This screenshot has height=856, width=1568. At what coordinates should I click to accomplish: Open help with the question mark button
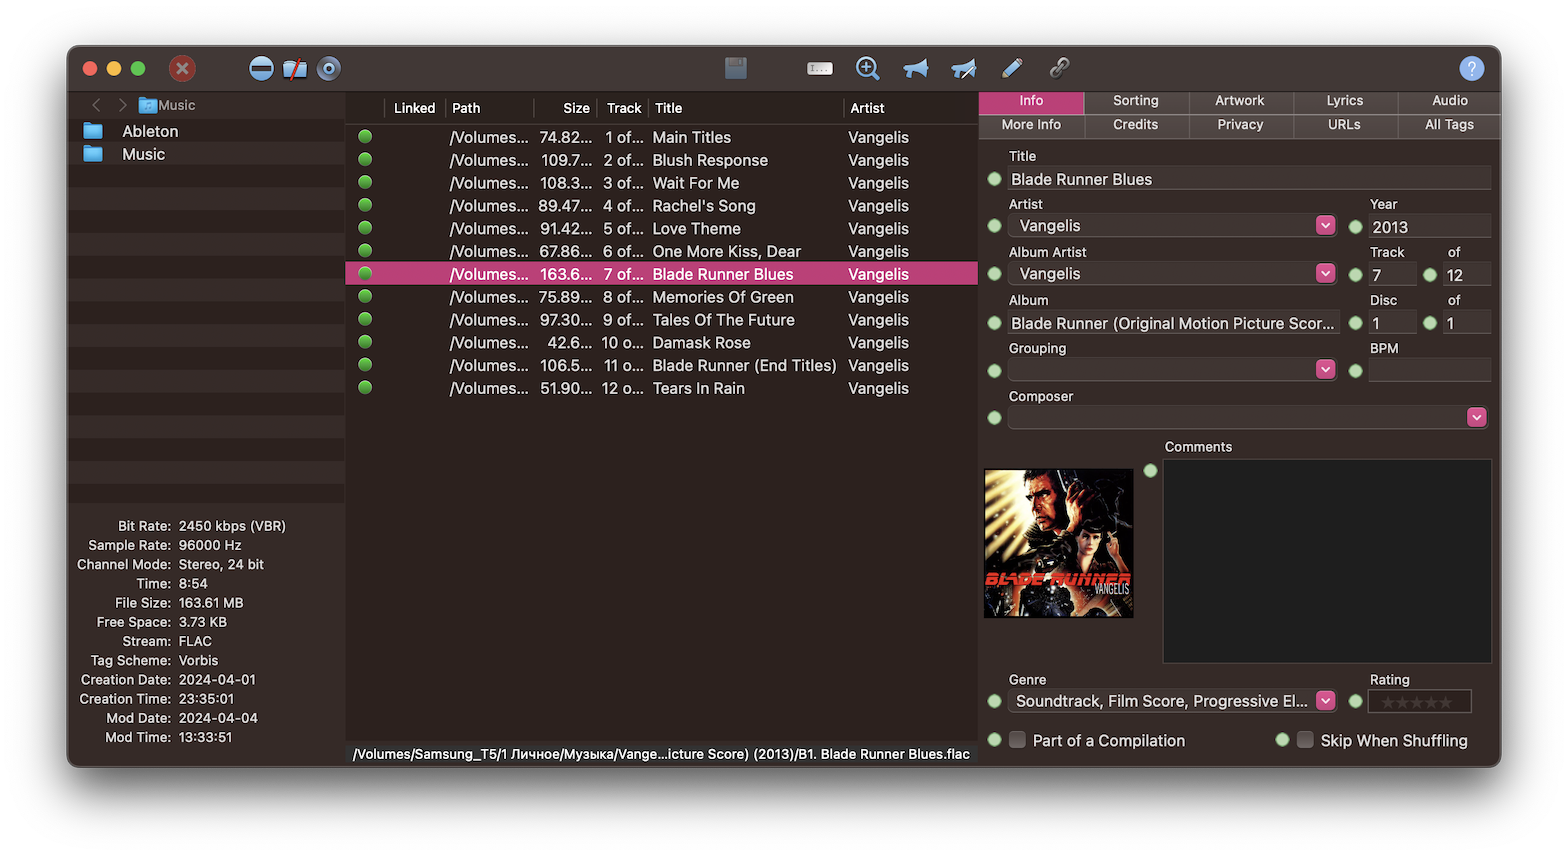1471,68
